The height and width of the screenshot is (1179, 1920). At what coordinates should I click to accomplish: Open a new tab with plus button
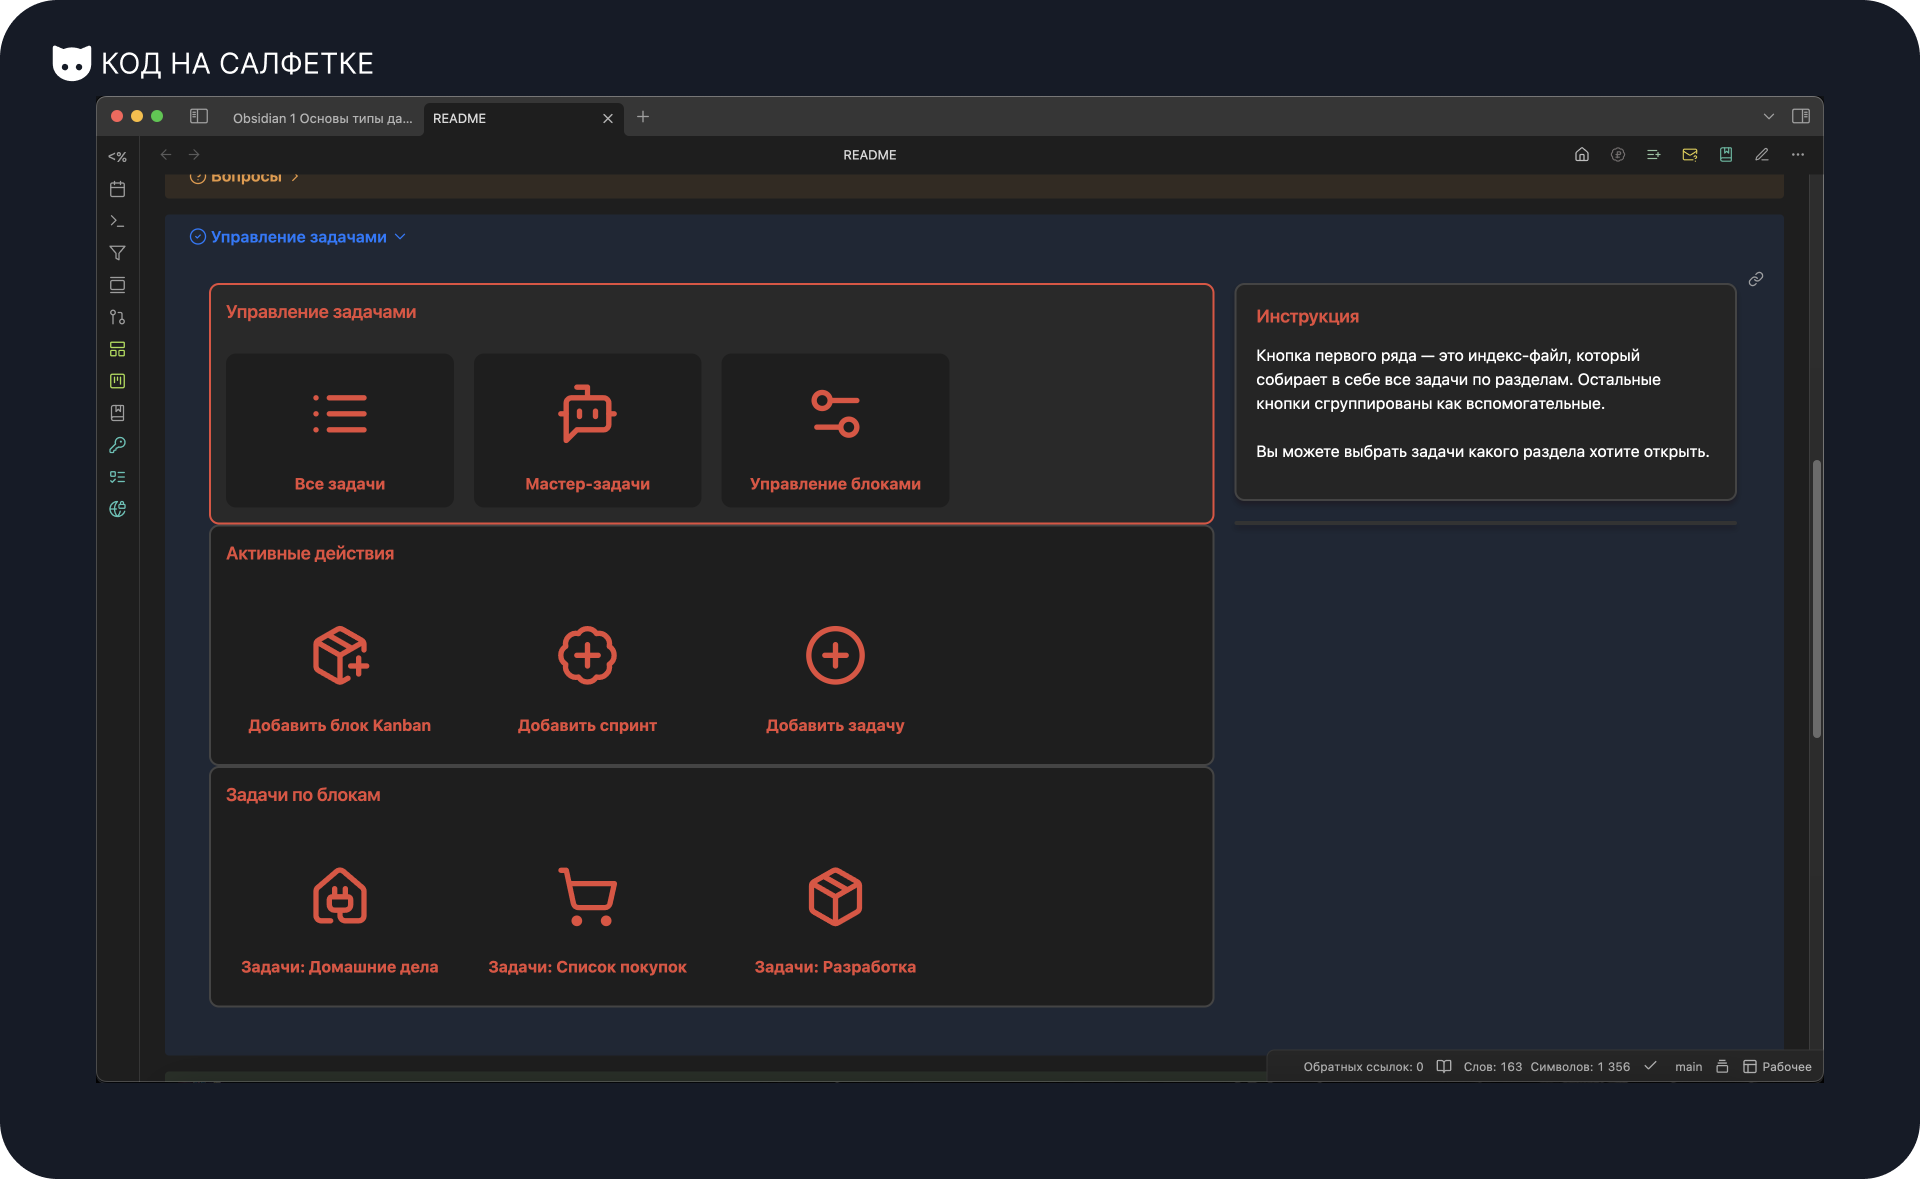pos(643,117)
